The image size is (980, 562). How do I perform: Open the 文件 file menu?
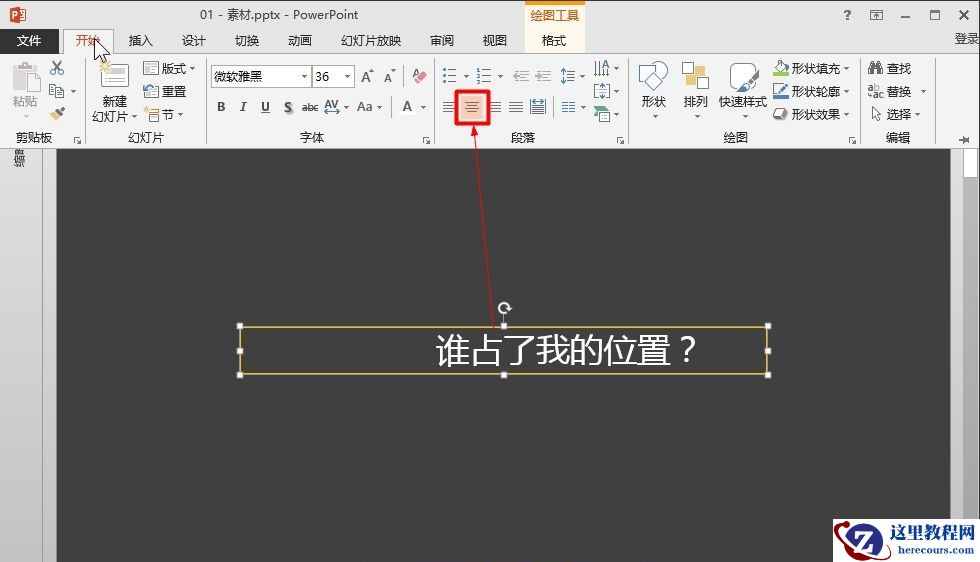tap(29, 41)
